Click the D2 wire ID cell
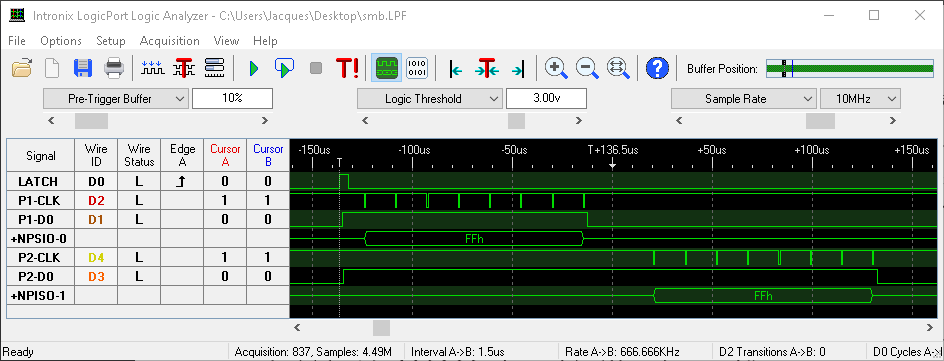944x361 pixels. 96,200
